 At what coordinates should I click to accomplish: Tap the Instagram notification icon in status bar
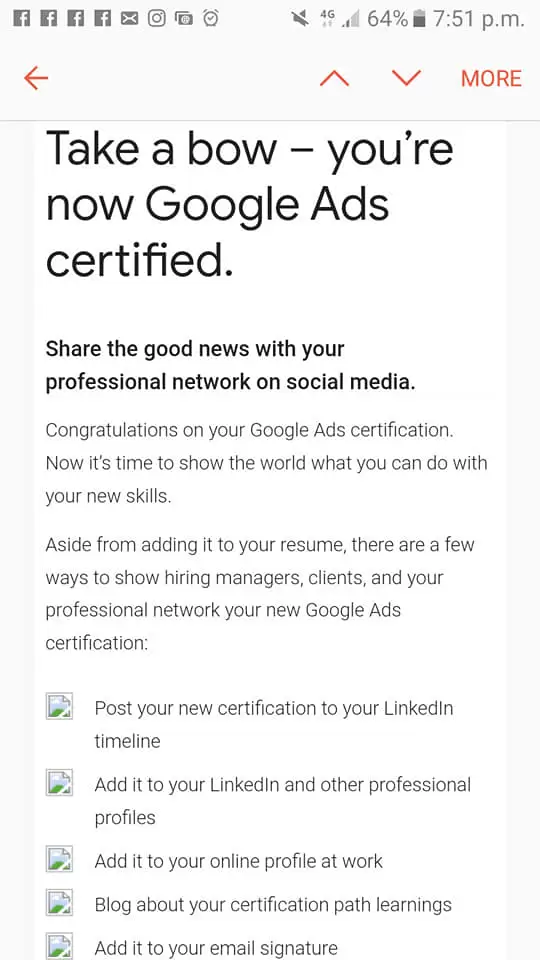point(157,19)
